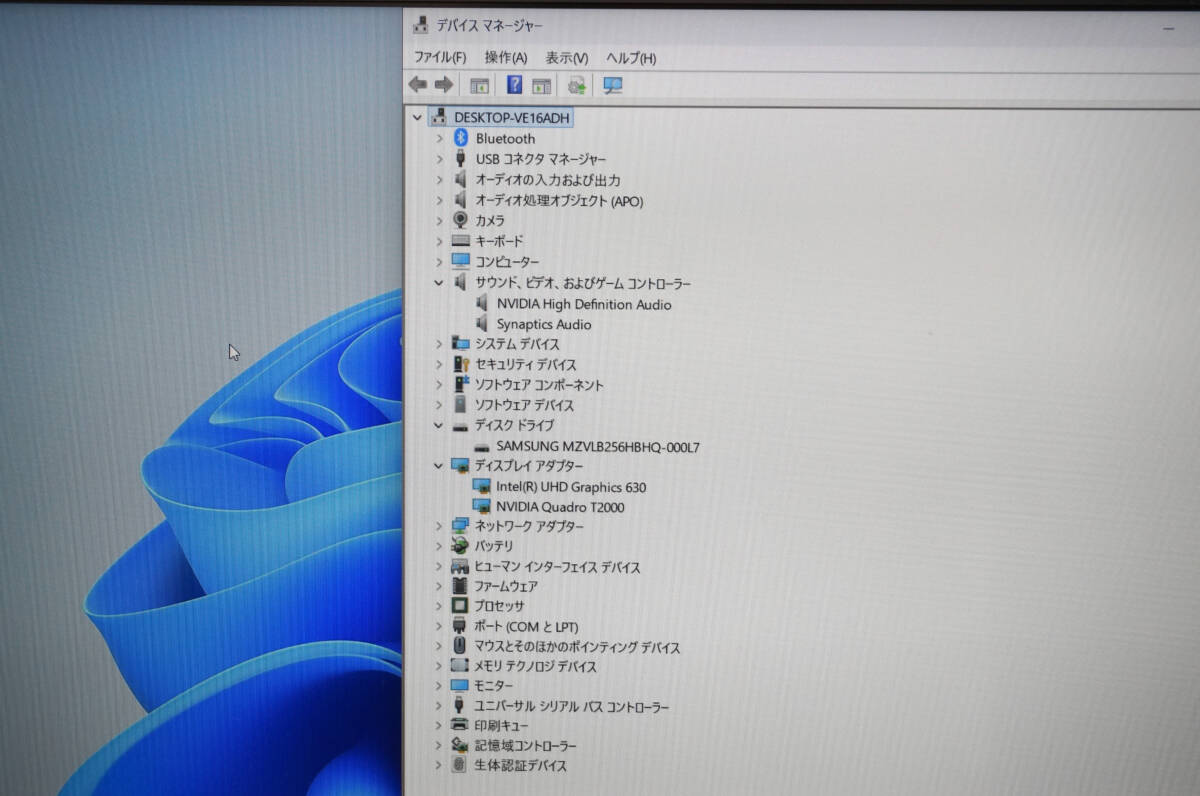Click the gear-with-green-arrow add drivers icon
This screenshot has height=796, width=1200.
click(577, 86)
